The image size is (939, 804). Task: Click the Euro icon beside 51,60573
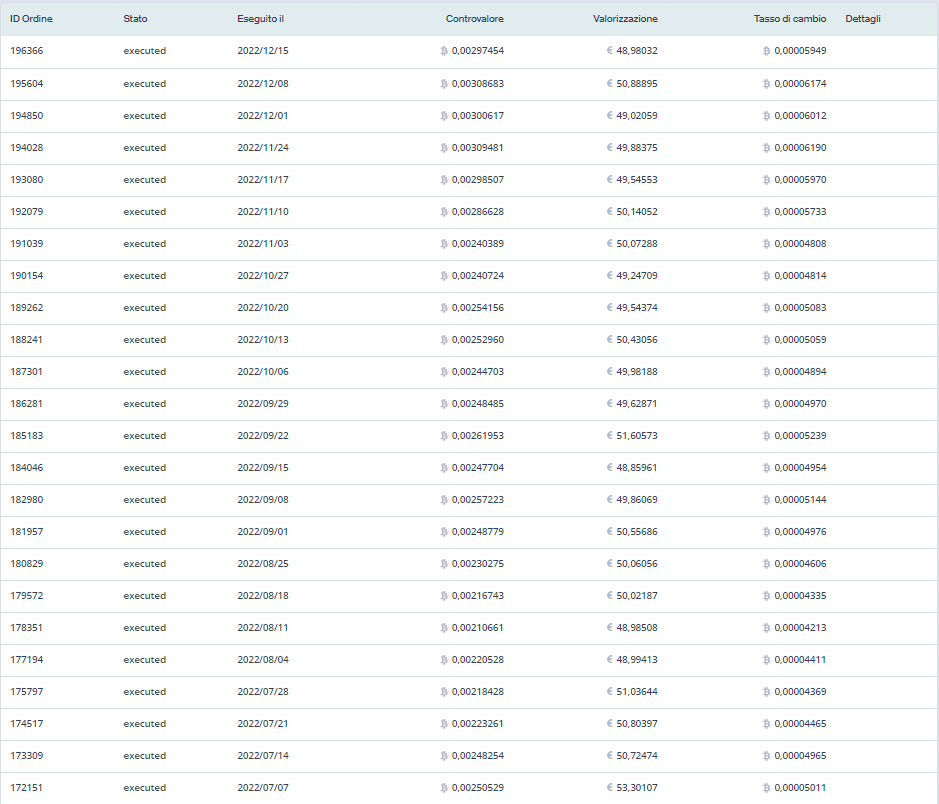(610, 436)
